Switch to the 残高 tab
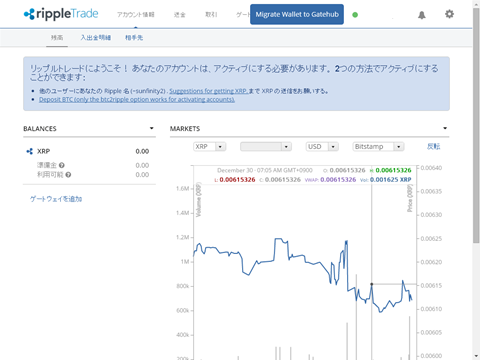 coord(57,38)
